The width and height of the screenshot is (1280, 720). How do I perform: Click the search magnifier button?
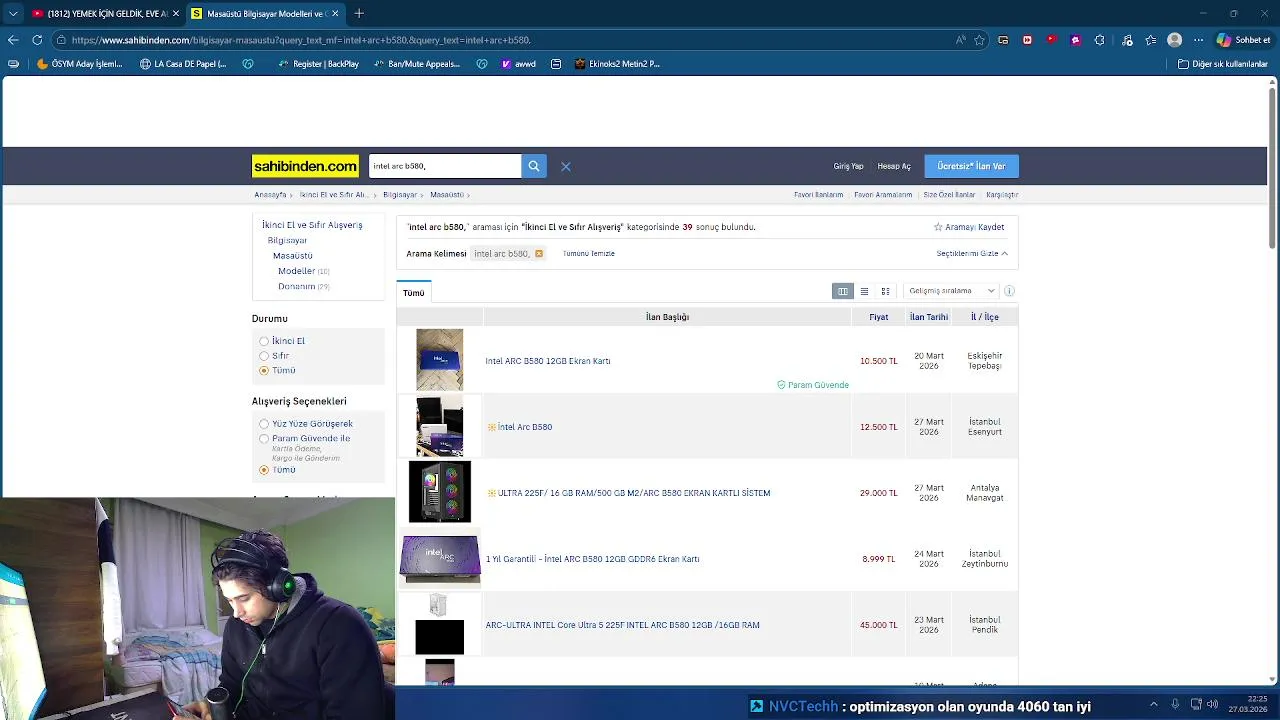click(x=534, y=166)
